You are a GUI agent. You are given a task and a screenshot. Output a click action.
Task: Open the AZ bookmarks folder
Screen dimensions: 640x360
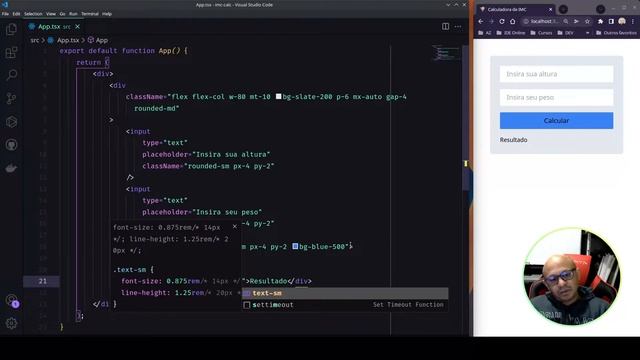click(484, 33)
